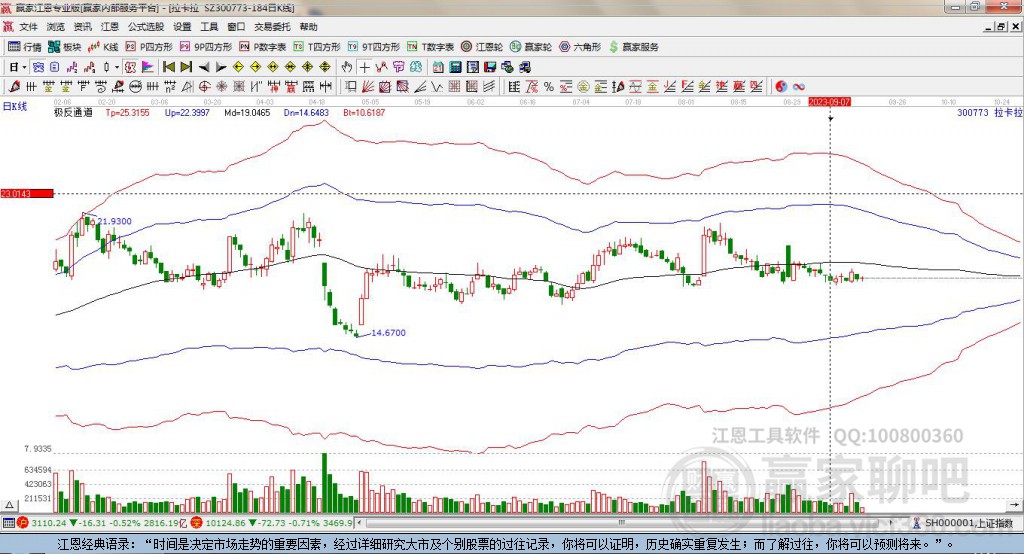
Task: Open the 江恩轮 tool
Action: pyautogui.click(x=482, y=47)
